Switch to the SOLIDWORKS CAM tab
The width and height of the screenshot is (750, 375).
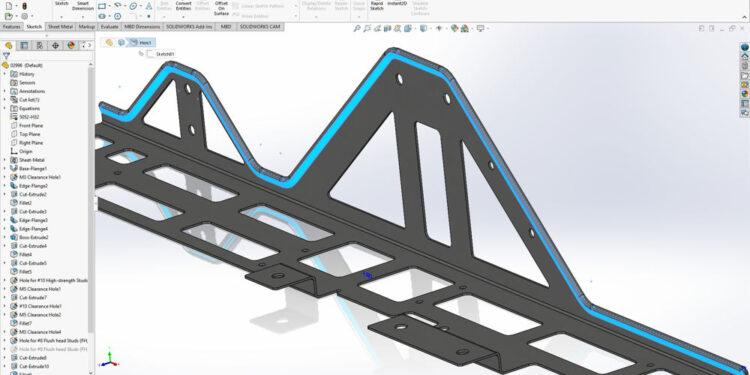260,27
